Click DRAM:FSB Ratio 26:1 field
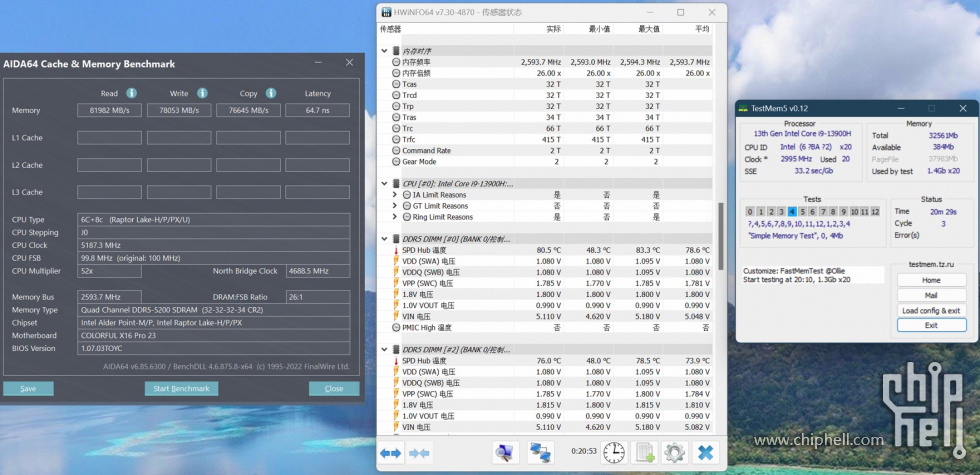Screen dimensions: 980x475 pos(318,297)
